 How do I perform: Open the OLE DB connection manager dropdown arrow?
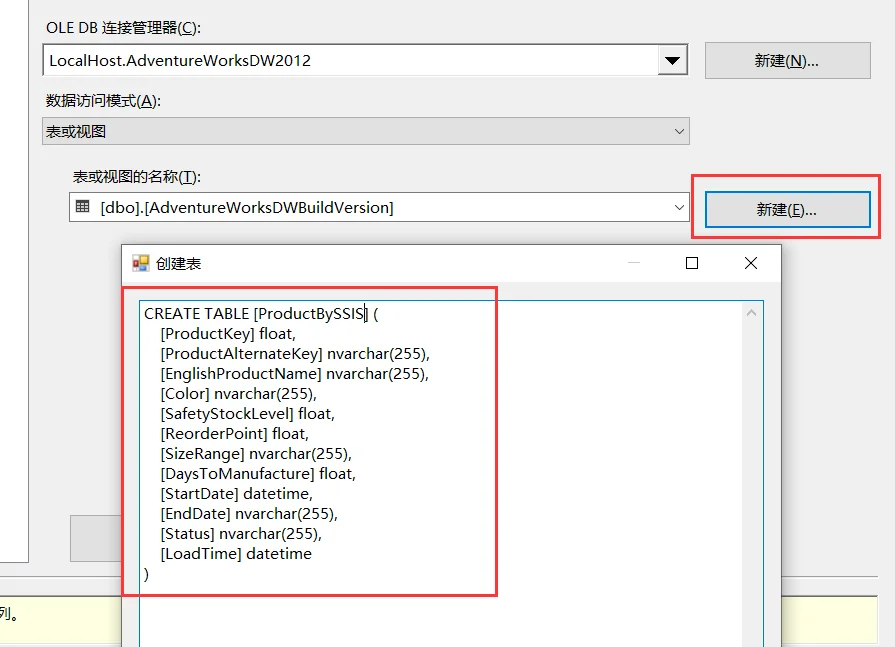pos(672,60)
